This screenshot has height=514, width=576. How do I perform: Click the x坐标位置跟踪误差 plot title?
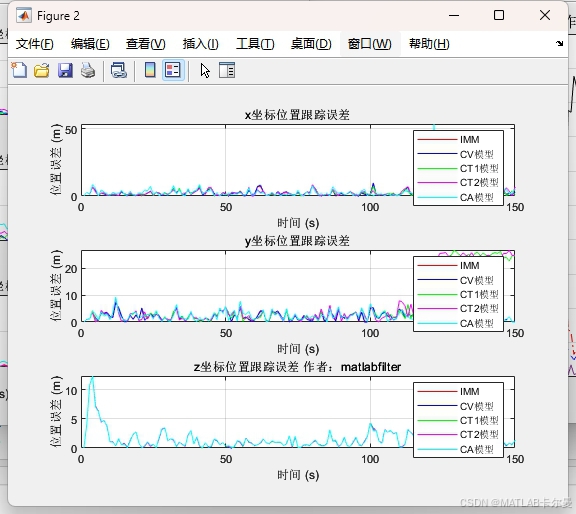coord(297,115)
